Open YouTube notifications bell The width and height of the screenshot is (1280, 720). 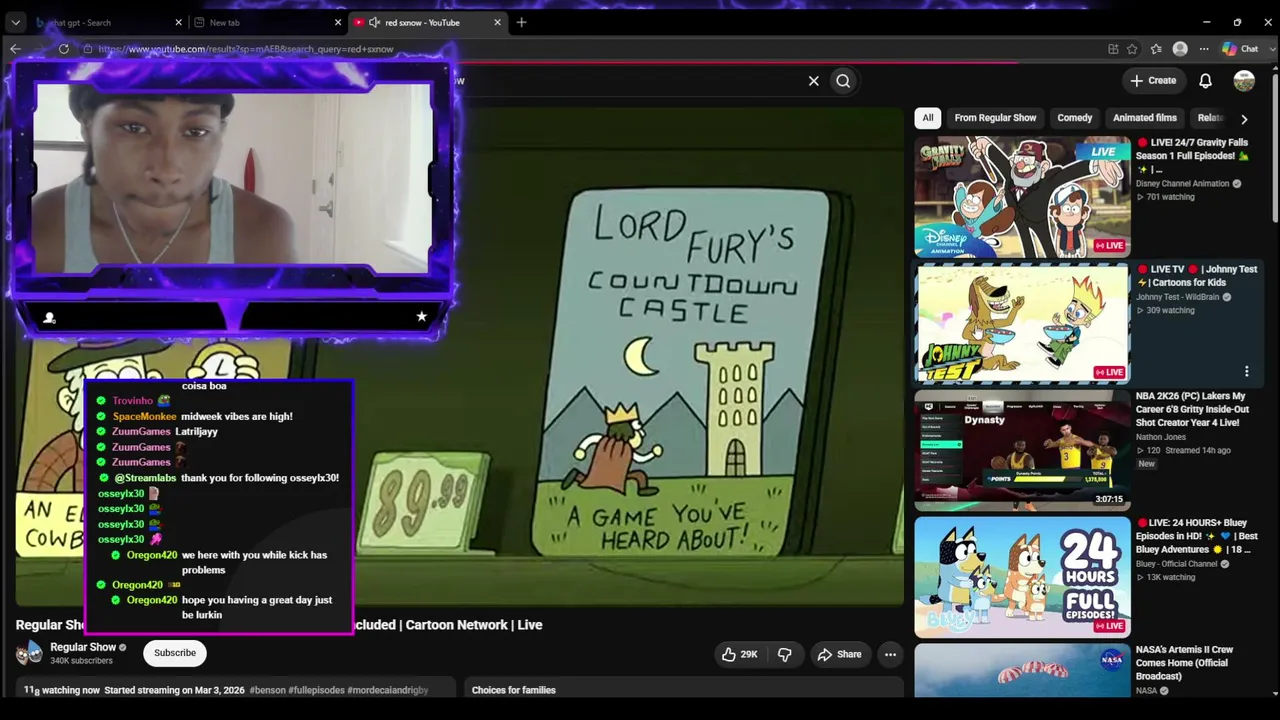pyautogui.click(x=1206, y=81)
